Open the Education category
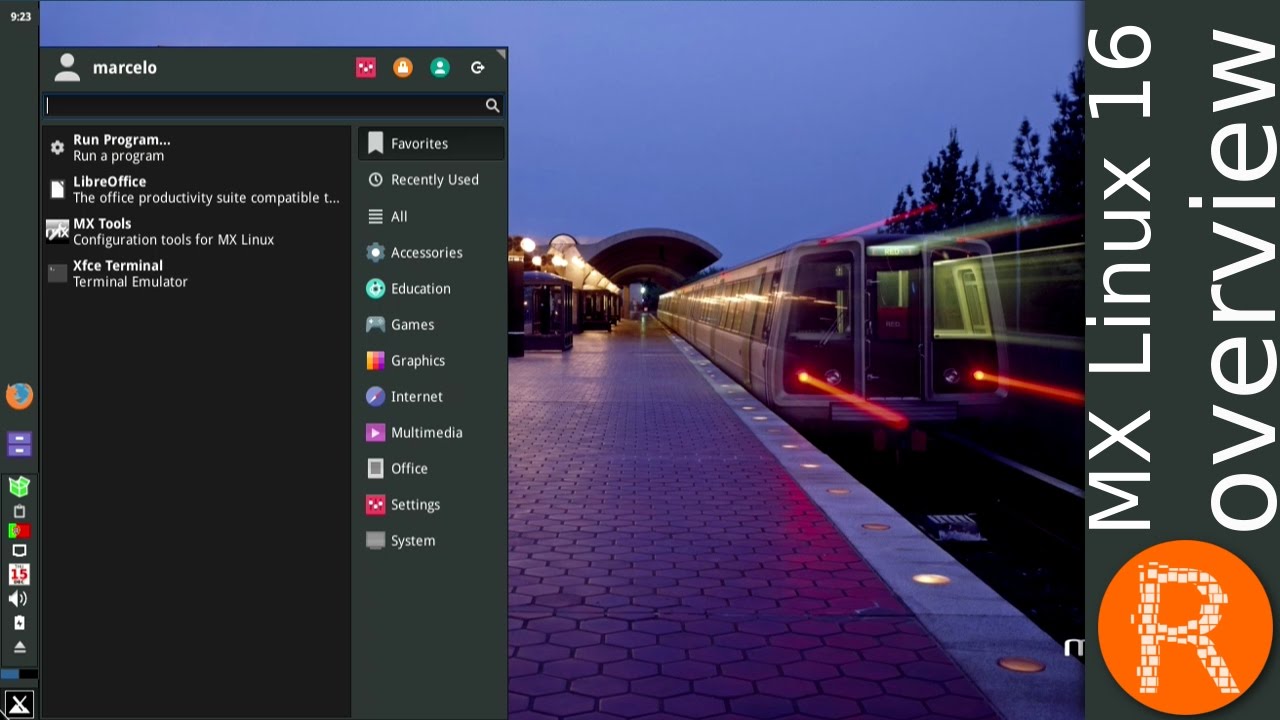Viewport: 1280px width, 720px height. [x=431, y=289]
